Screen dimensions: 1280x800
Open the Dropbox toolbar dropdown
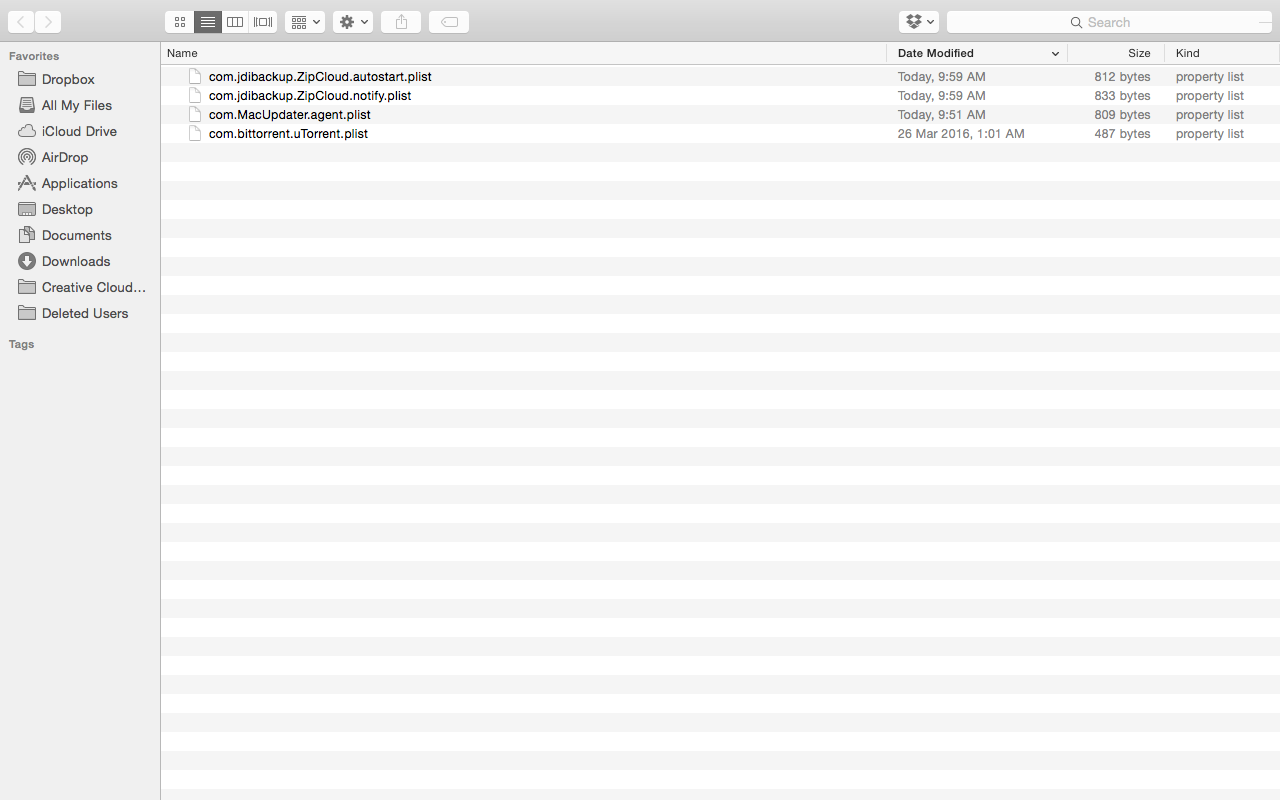919,22
